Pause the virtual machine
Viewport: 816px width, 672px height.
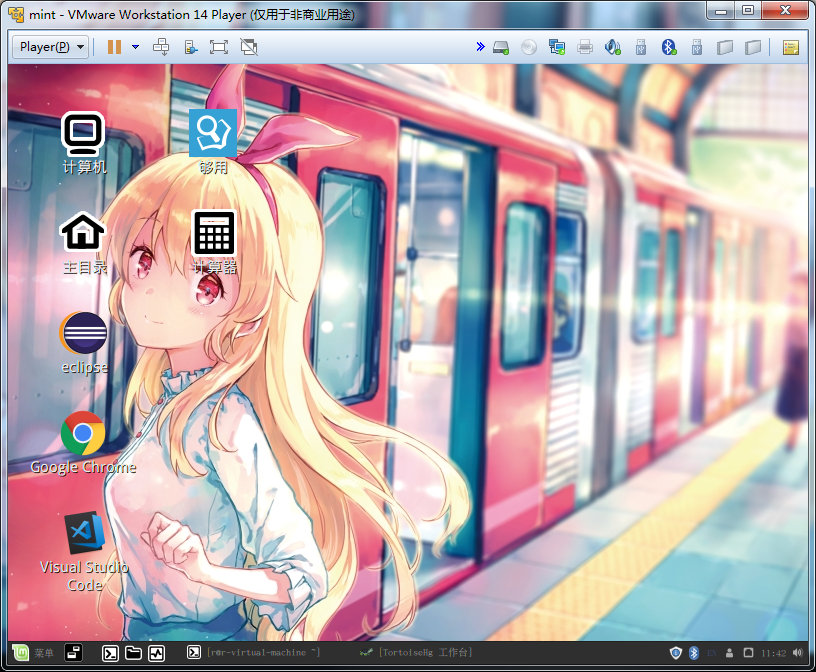(x=114, y=47)
